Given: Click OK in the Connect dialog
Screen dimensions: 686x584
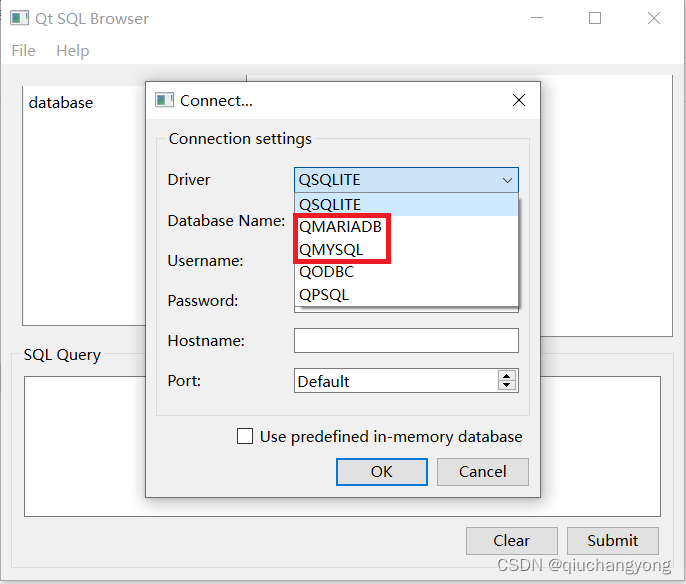Looking at the screenshot, I should 382,472.
